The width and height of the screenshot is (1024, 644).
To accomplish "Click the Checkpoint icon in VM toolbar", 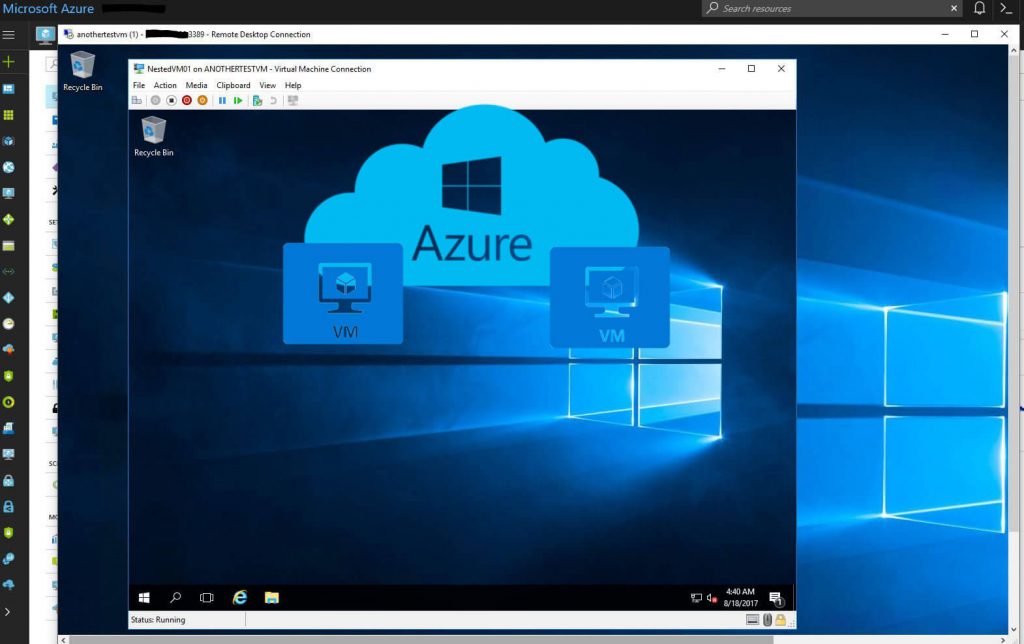I will (257, 100).
